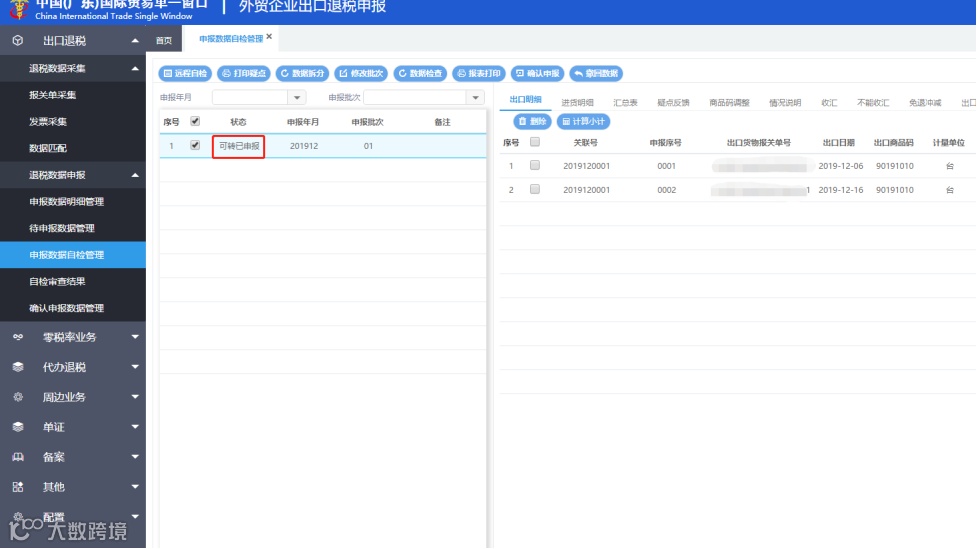Open the 不能收汇 tab
977x549 pixels.
(x=873, y=103)
